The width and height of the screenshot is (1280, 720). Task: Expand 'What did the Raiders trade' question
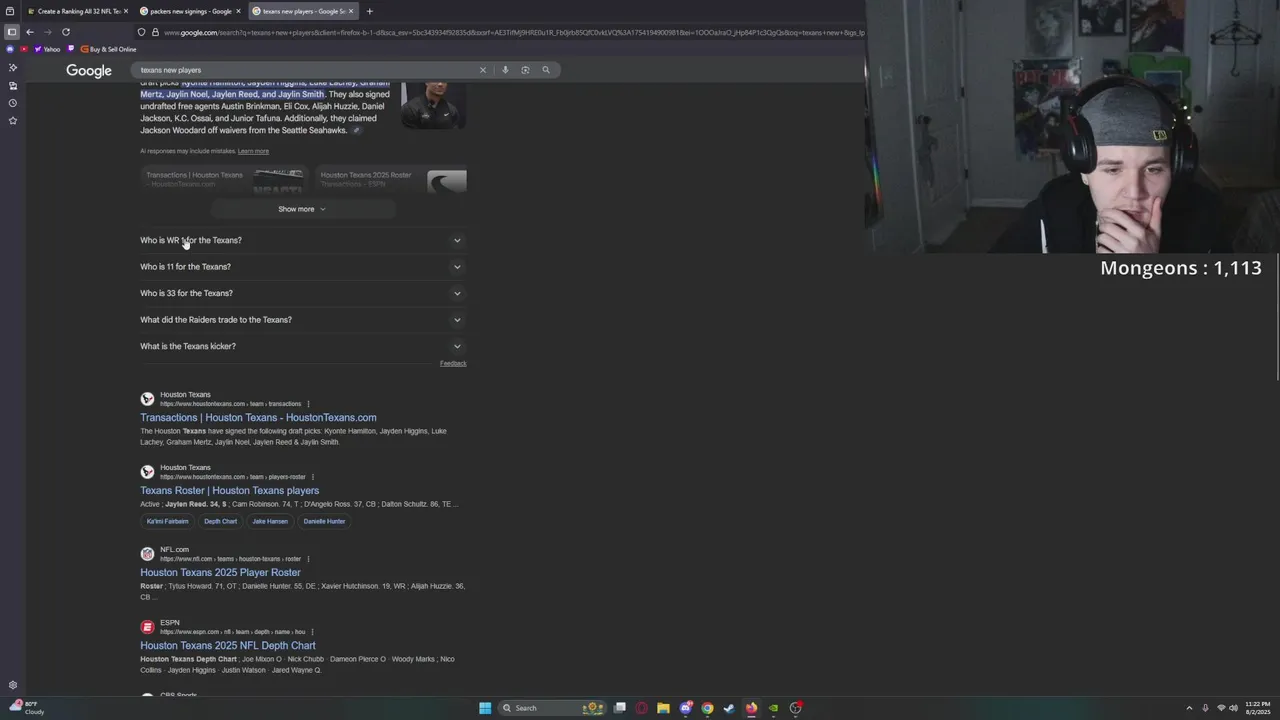[x=302, y=320]
